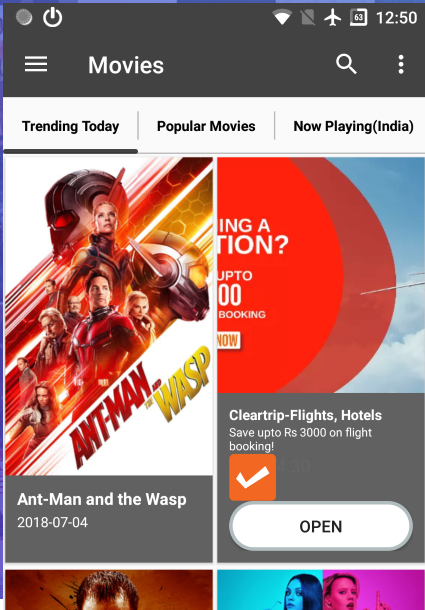
Task: Tap the Cleartrip red ad banner image
Action: [x=321, y=275]
